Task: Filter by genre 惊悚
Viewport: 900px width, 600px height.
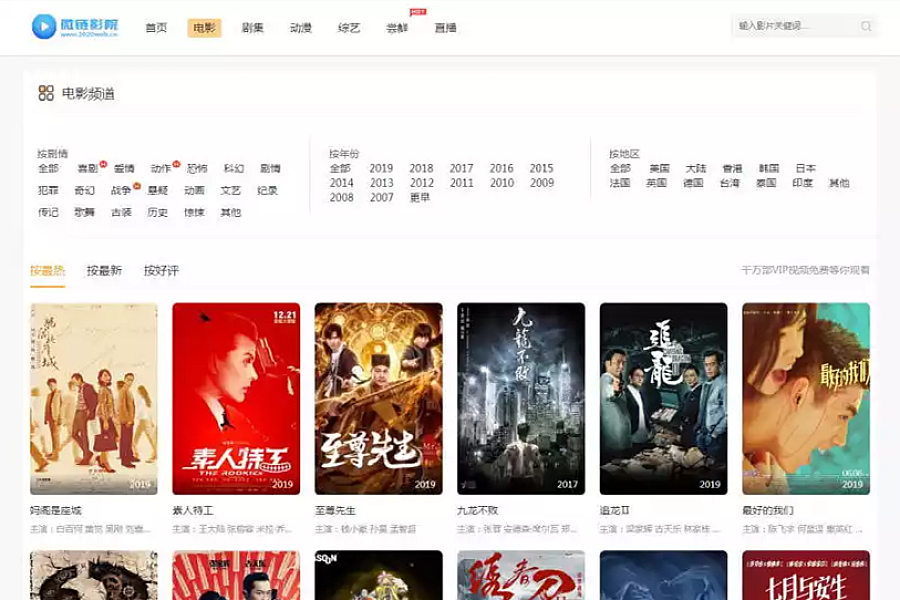Action: 194,212
